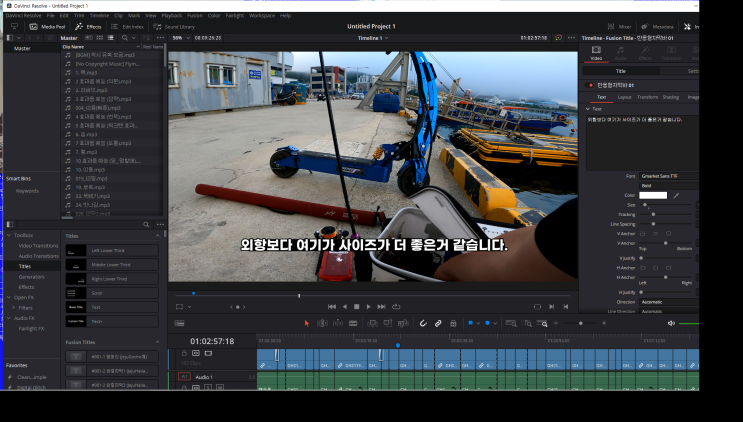Click into the title text box

pos(643,142)
